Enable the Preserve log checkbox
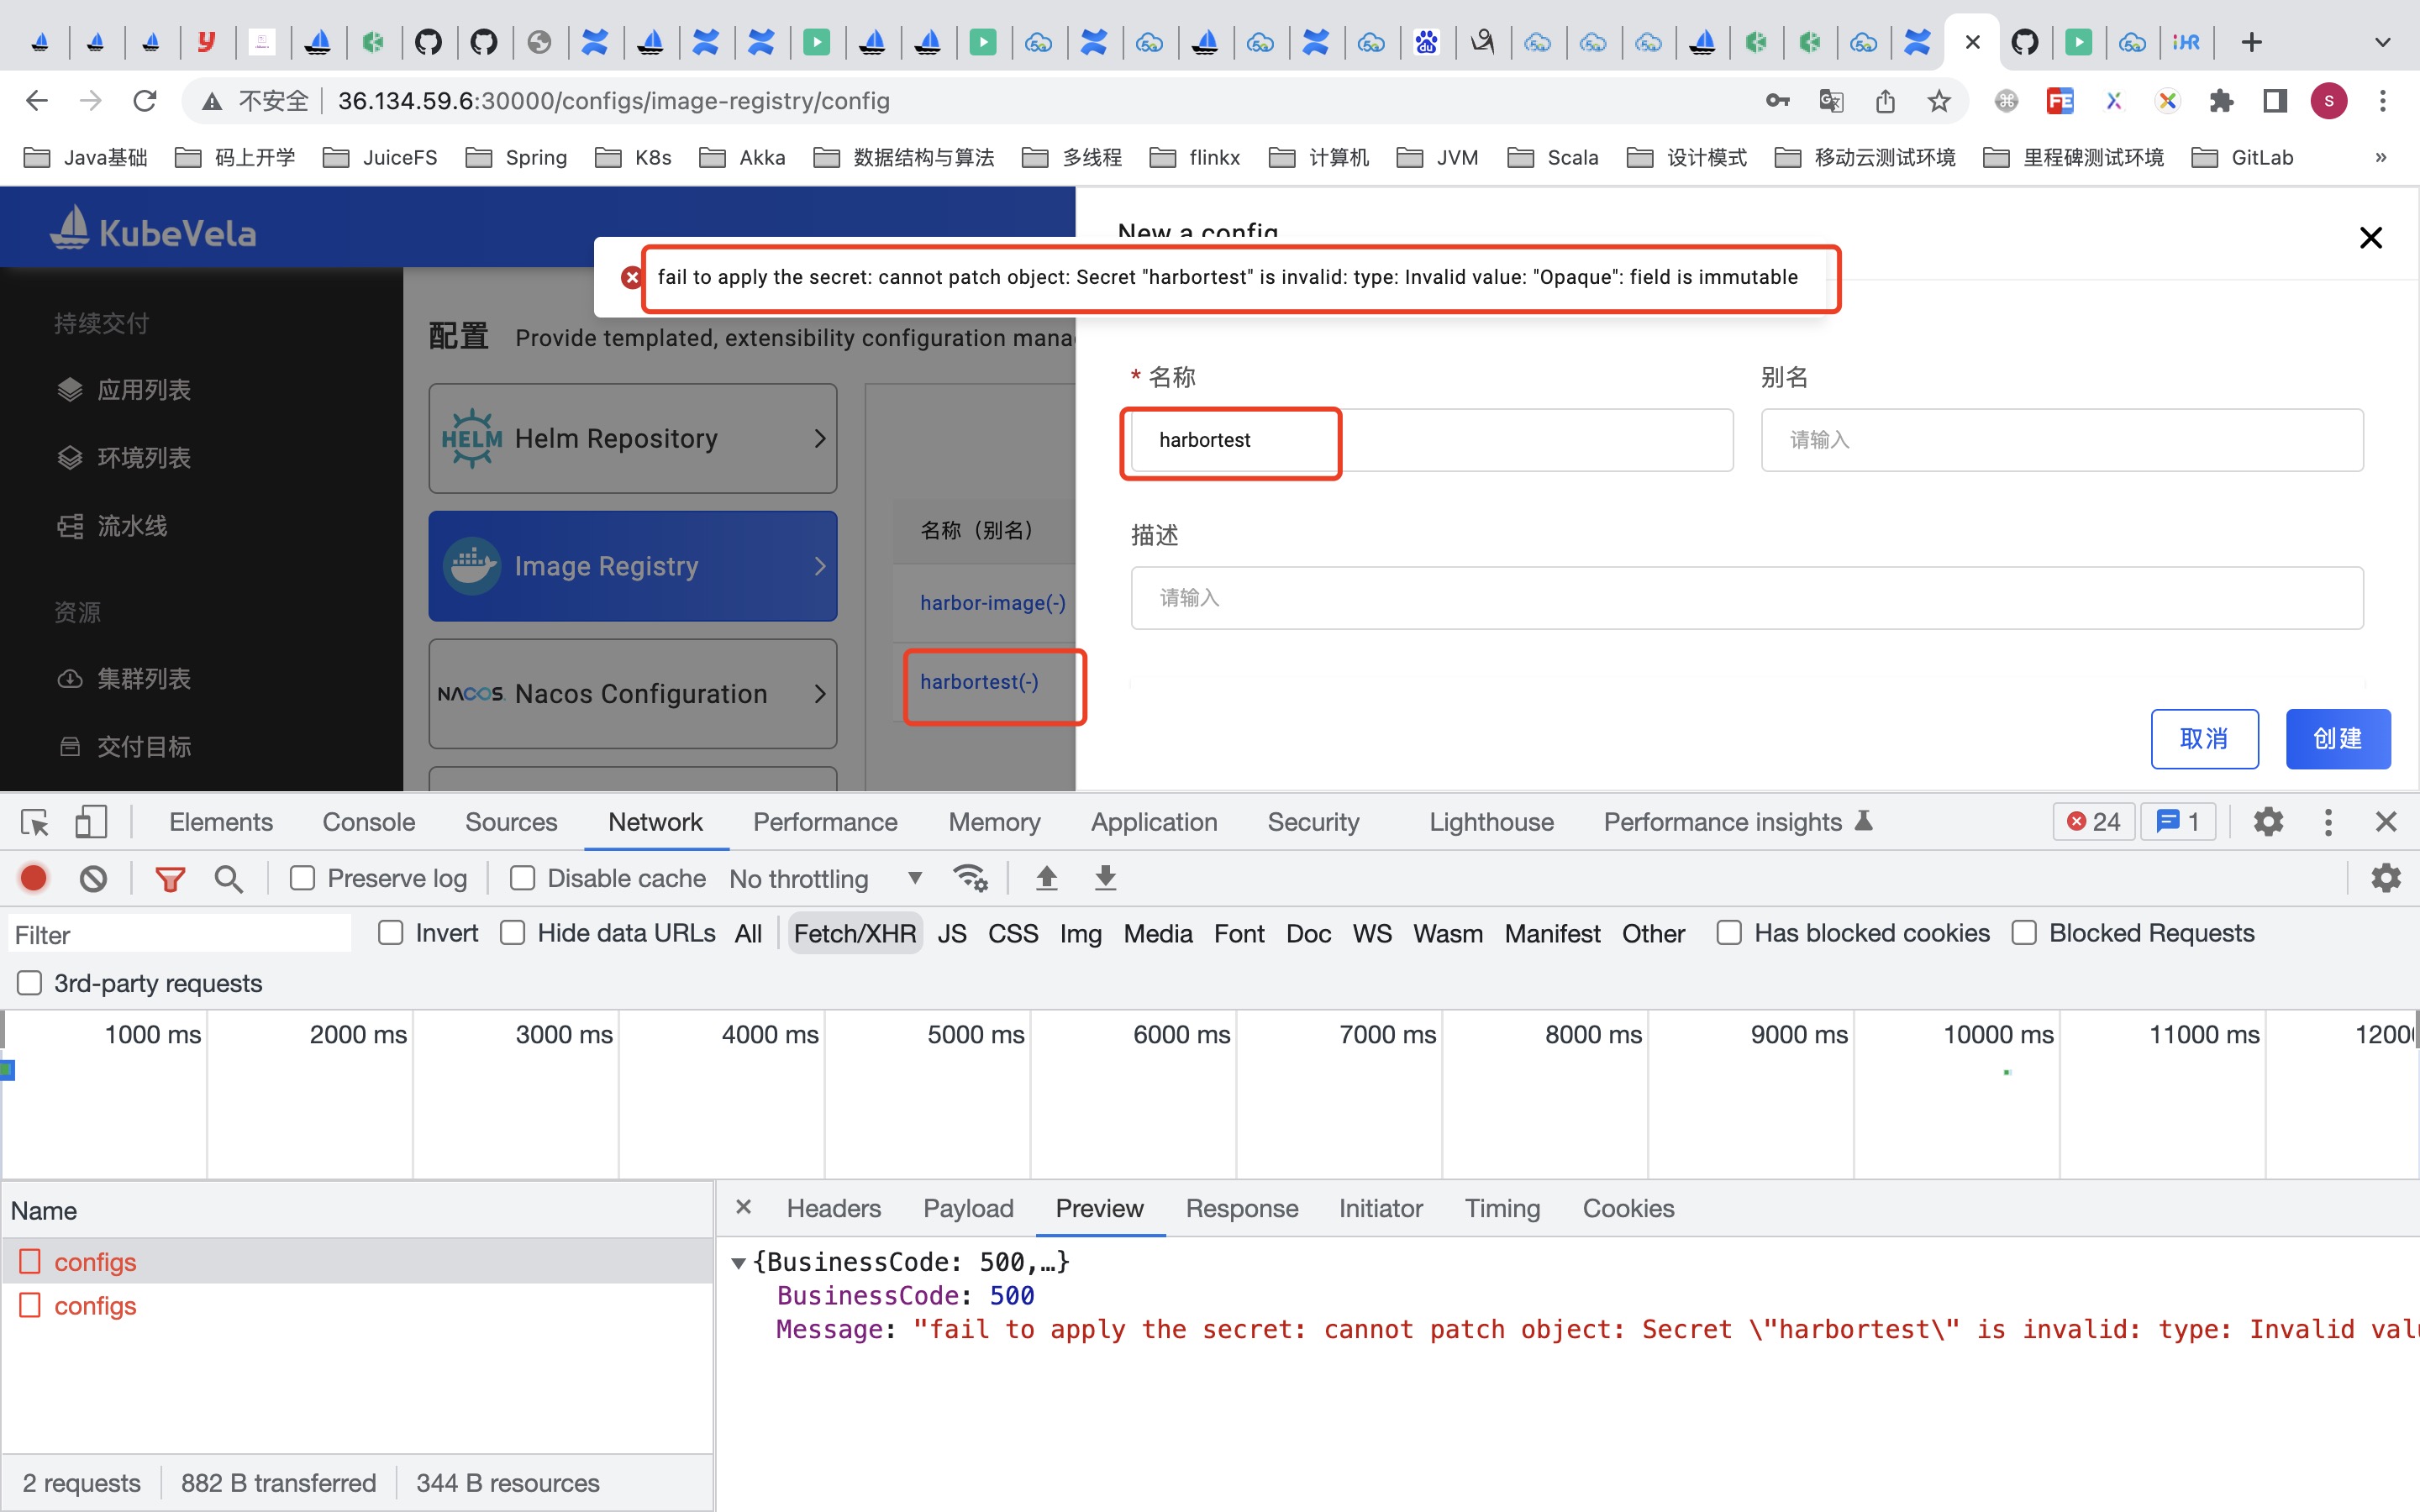This screenshot has height=1512, width=2420. point(302,877)
